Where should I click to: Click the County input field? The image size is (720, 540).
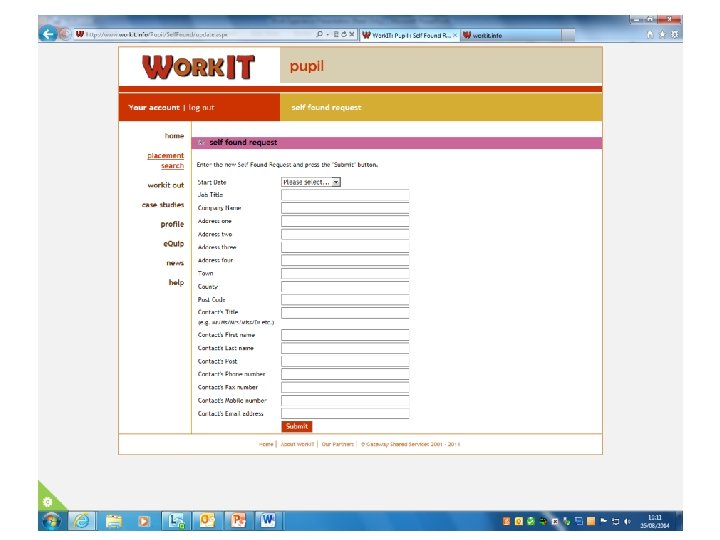pyautogui.click(x=345, y=287)
